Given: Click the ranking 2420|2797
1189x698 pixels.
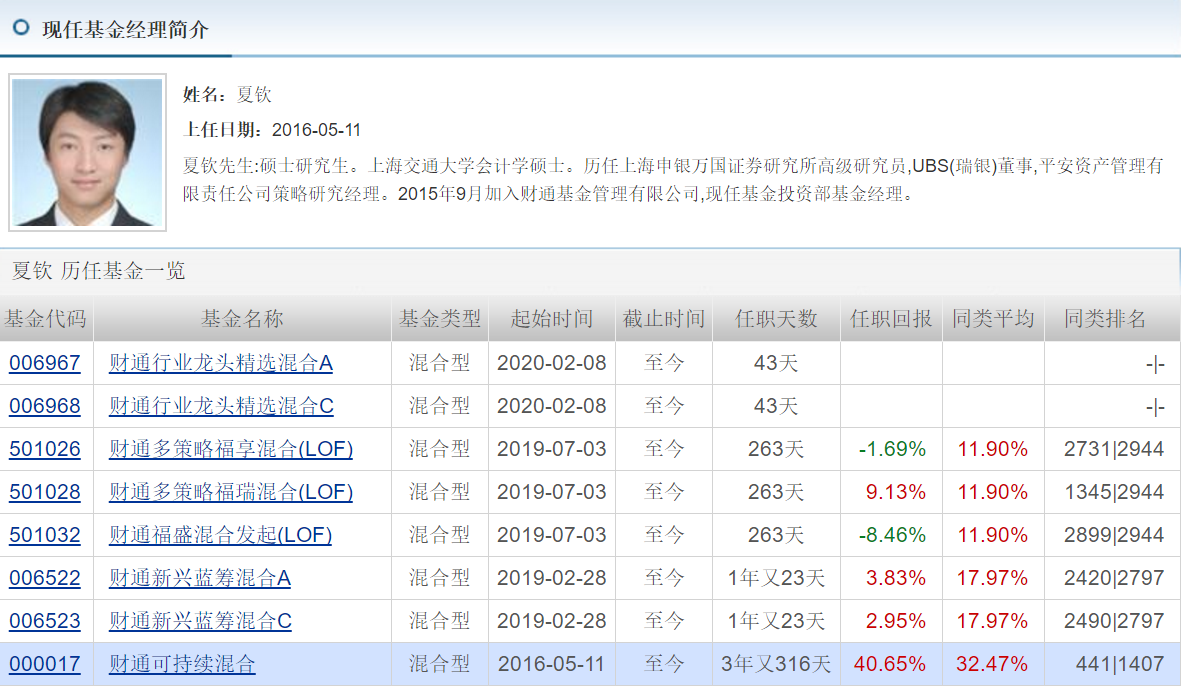Looking at the screenshot, I should point(1114,578).
